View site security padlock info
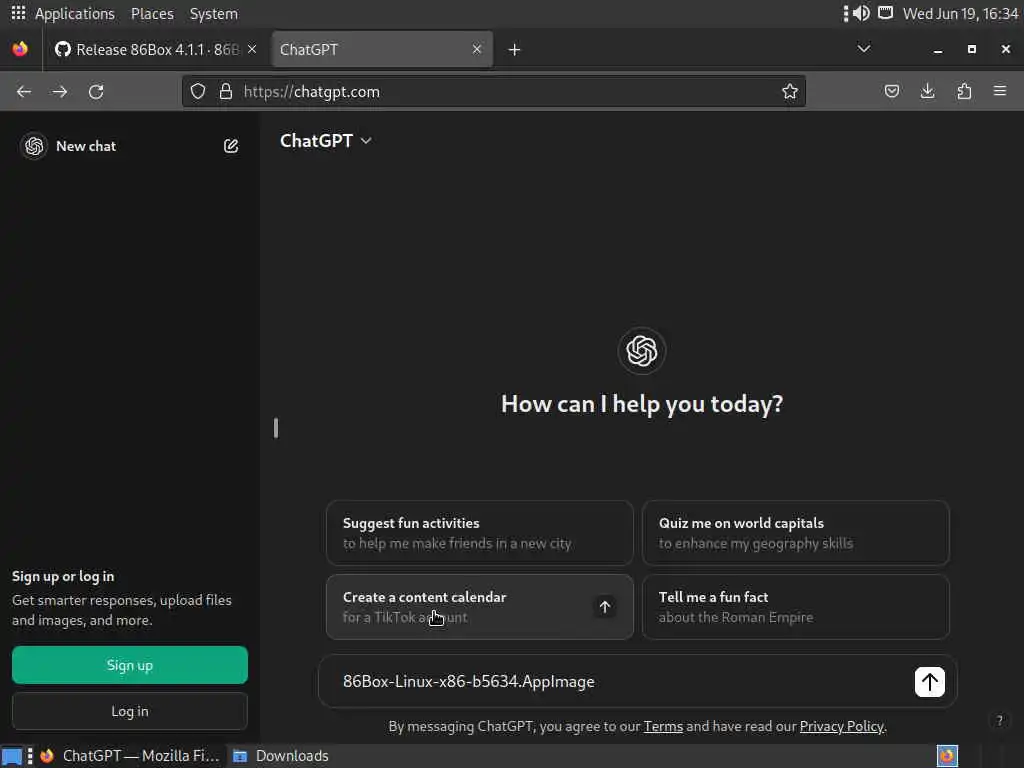Image resolution: width=1024 pixels, height=768 pixels. (225, 91)
